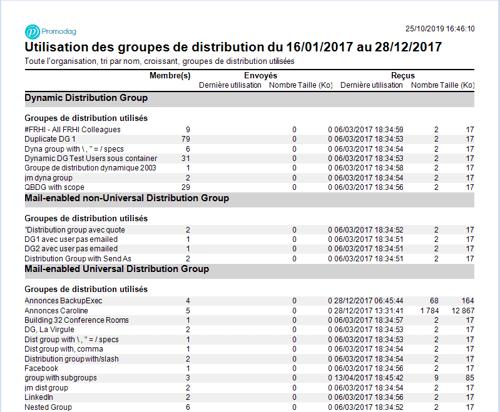The height and width of the screenshot is (412, 500).
Task: Click received size 85 for group with subgroups
Action: 470,378
